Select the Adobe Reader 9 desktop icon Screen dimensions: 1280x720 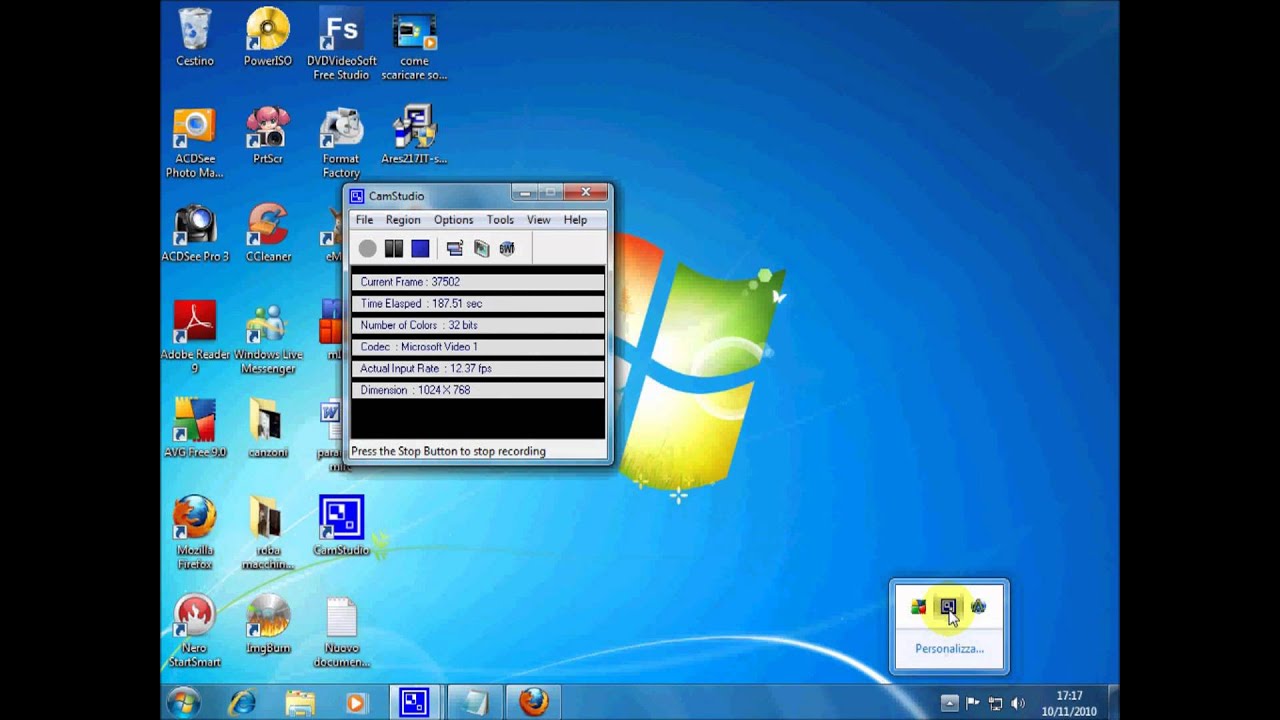click(x=195, y=338)
